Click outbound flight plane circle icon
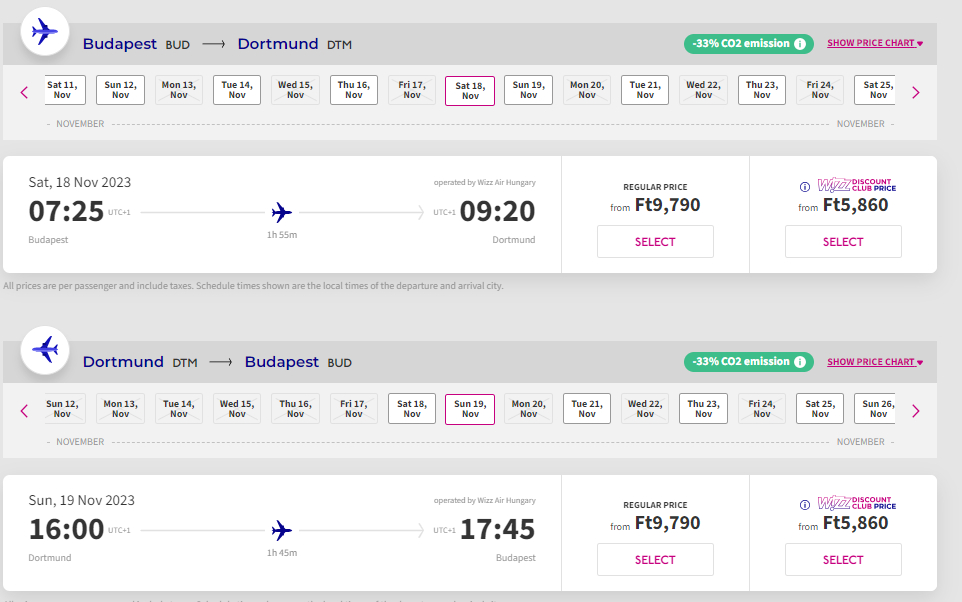962x602 pixels. pos(45,31)
